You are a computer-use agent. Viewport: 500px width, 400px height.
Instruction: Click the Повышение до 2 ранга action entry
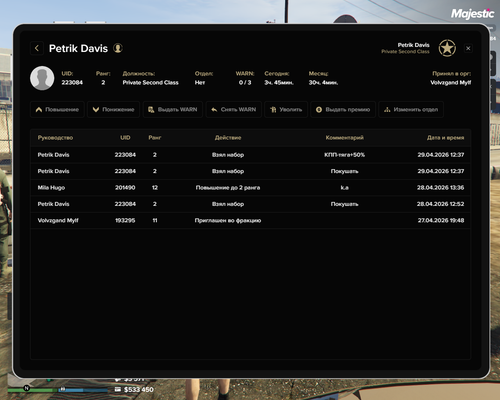click(x=228, y=188)
